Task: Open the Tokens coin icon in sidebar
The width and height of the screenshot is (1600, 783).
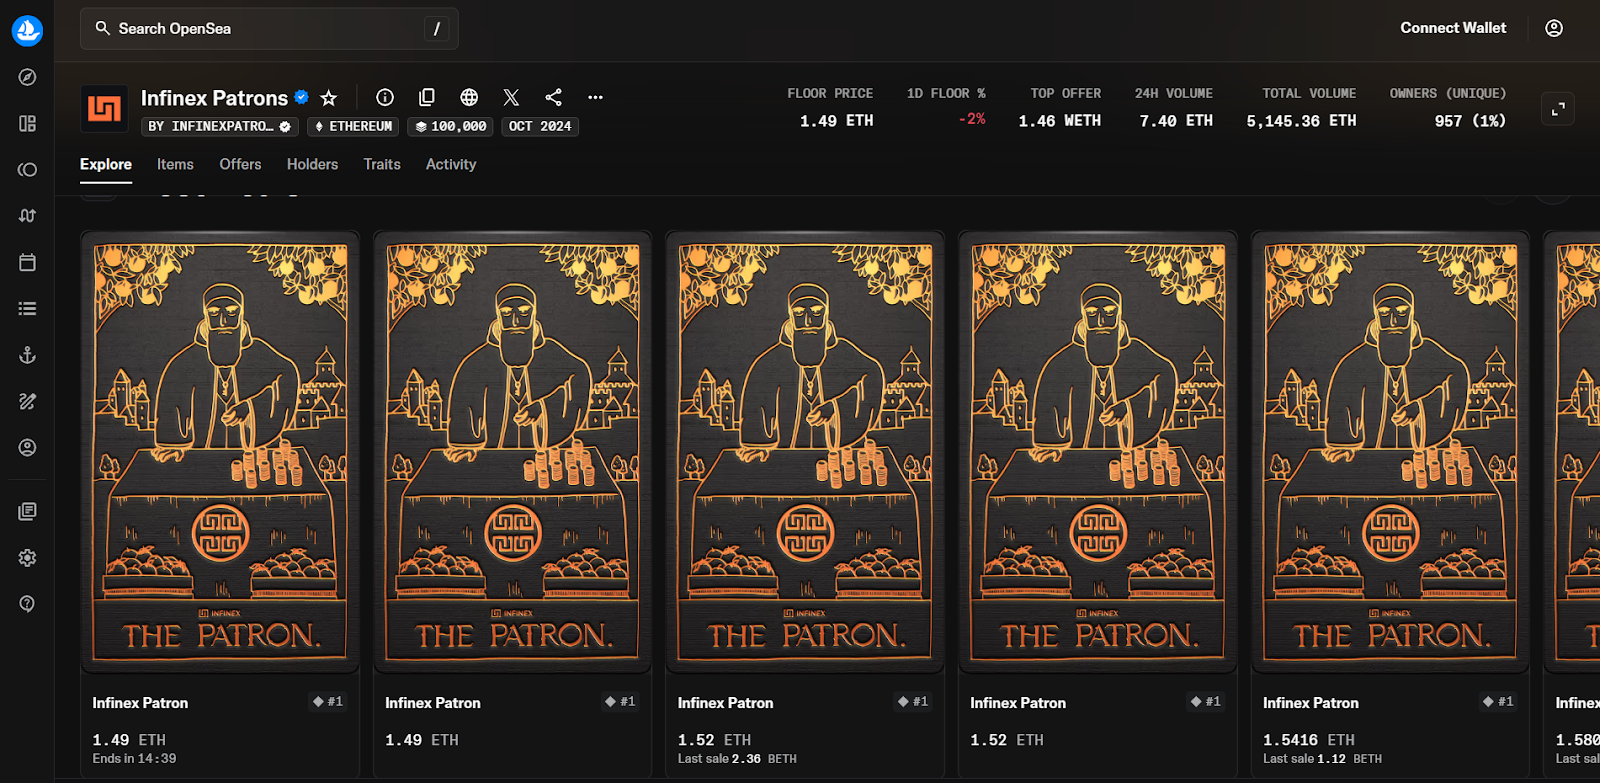Action: pos(27,169)
